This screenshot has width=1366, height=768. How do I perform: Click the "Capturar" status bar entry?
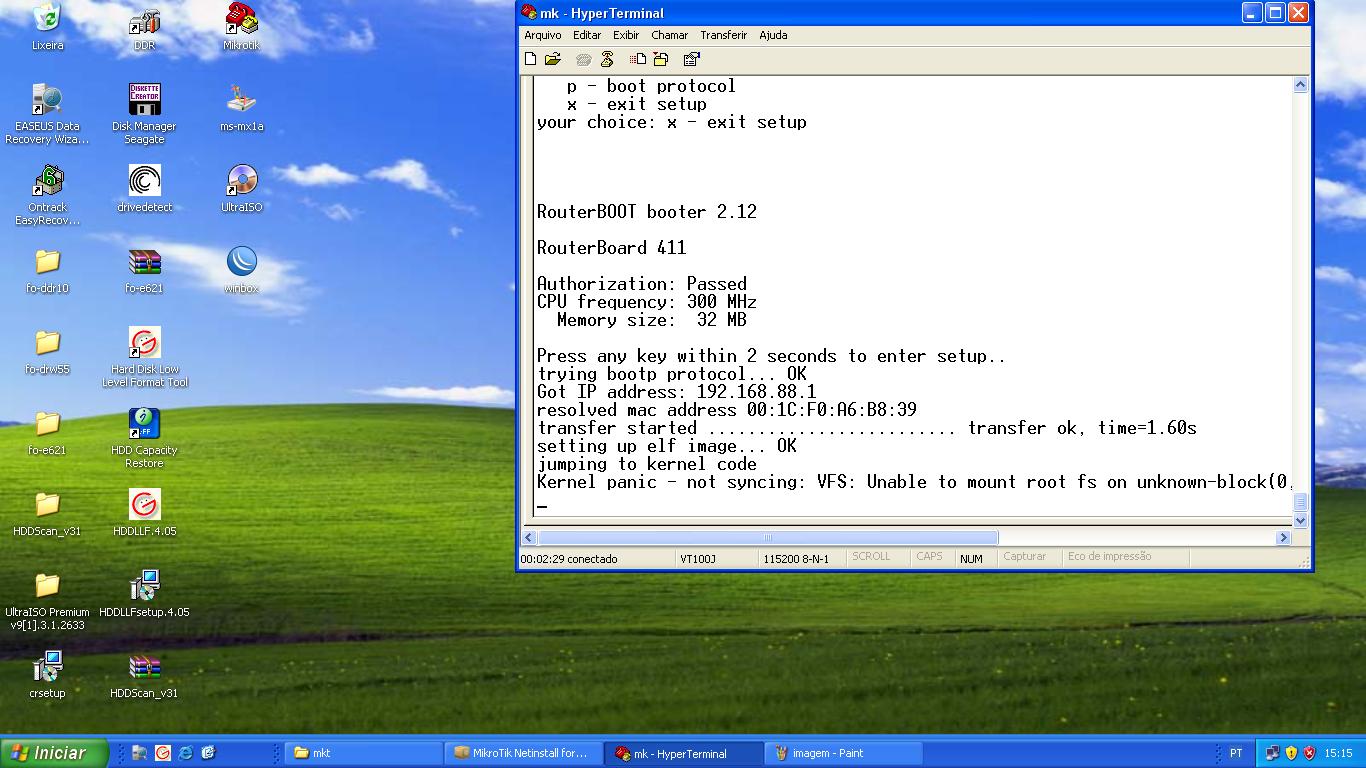coord(1025,557)
